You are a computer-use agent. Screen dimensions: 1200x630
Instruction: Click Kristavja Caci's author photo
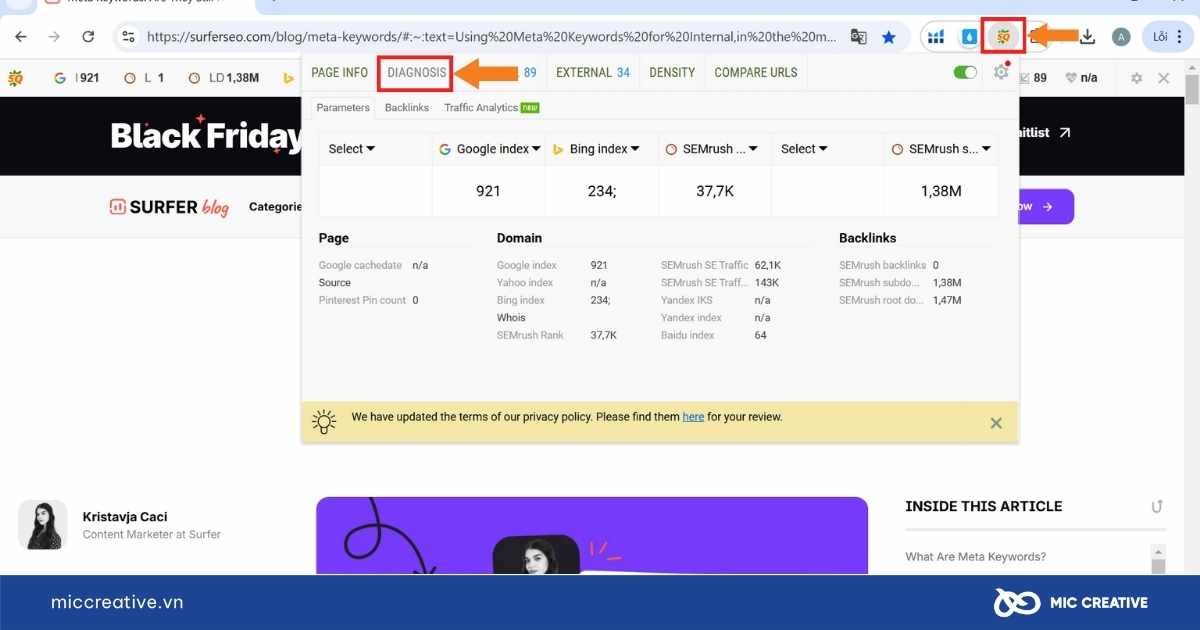(x=43, y=525)
